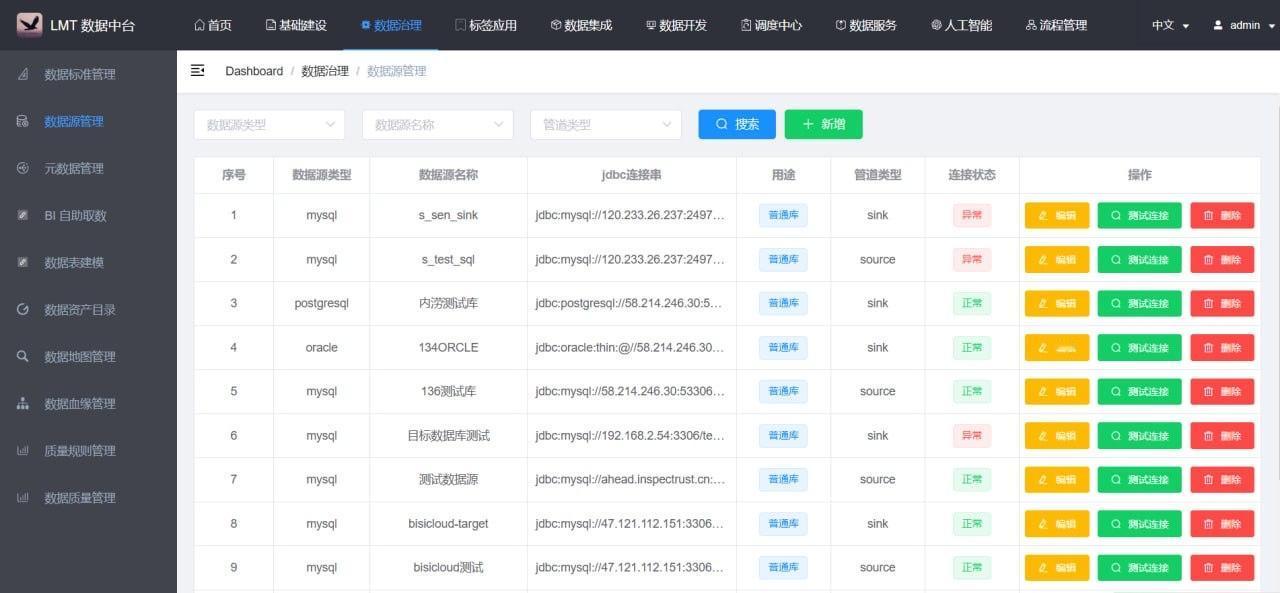The height and width of the screenshot is (593, 1280).
Task: Click the green 新增 button
Action: [823, 124]
